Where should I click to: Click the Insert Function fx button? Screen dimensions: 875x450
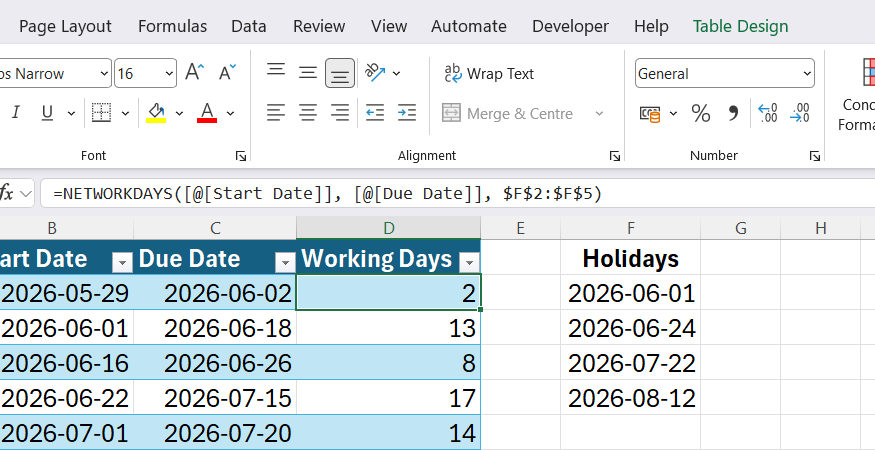7,194
